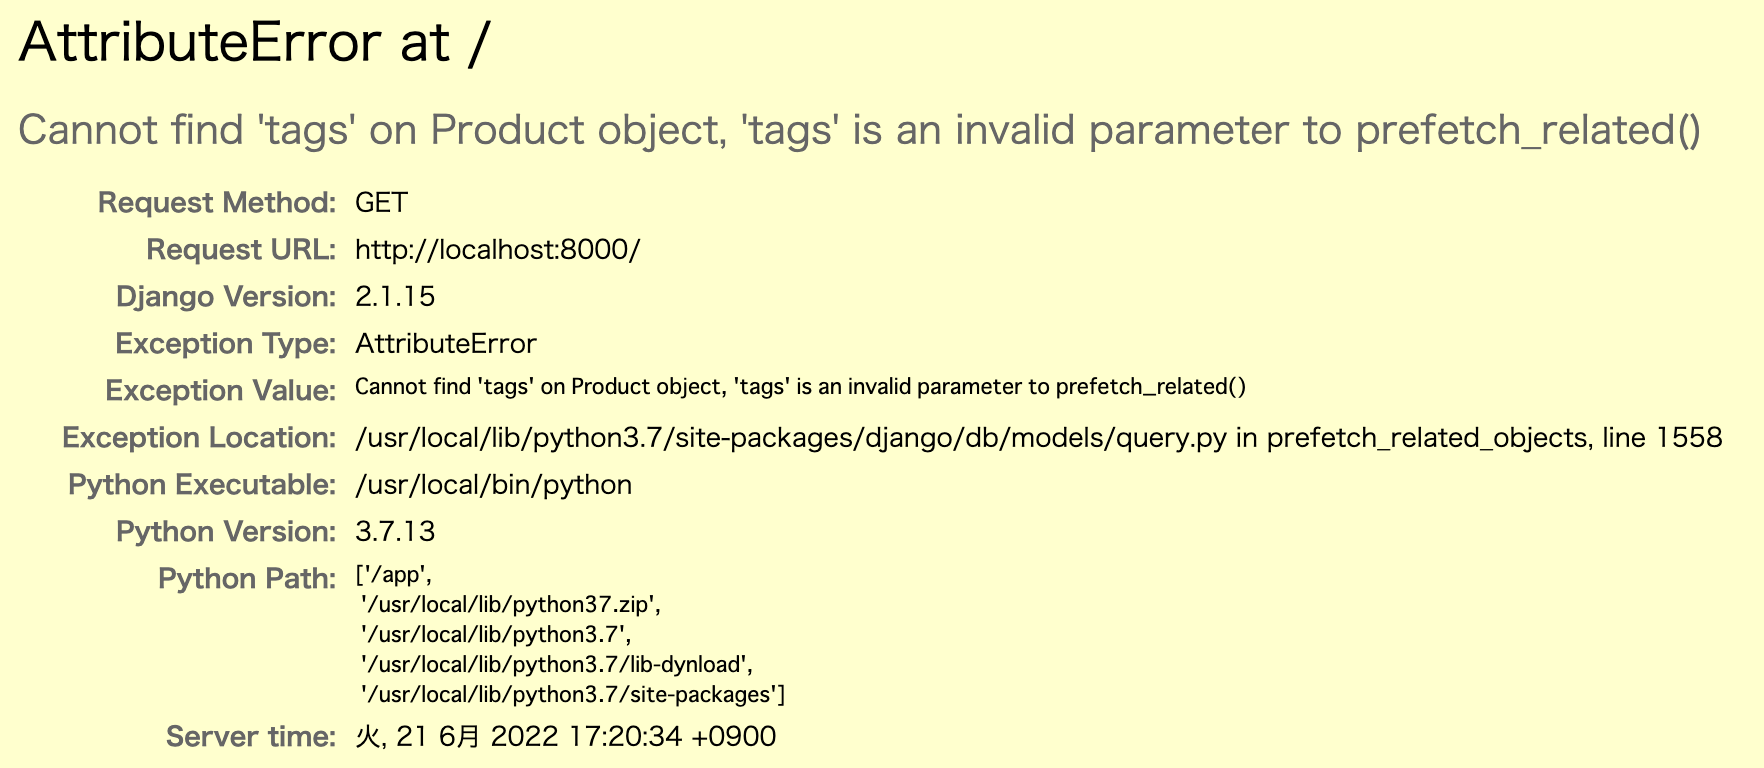Click the "Exception Type:" label

225,344
